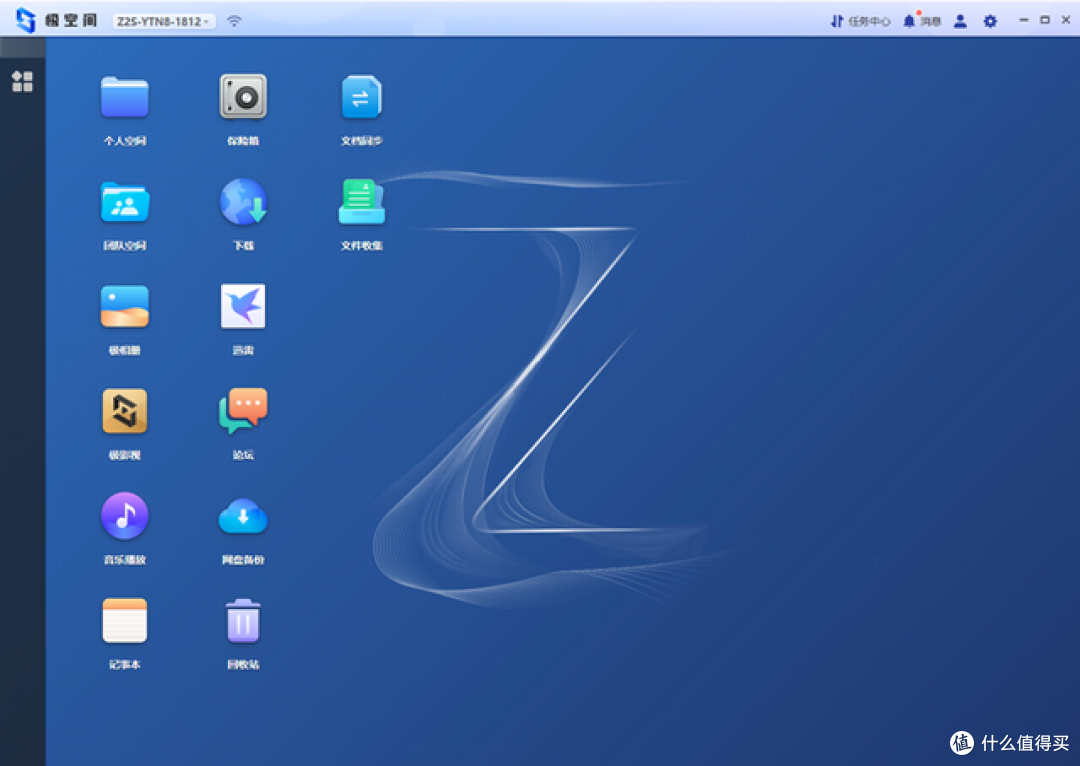The image size is (1080, 766).
Task: Open the 任务中心 task center
Action: pos(860,21)
